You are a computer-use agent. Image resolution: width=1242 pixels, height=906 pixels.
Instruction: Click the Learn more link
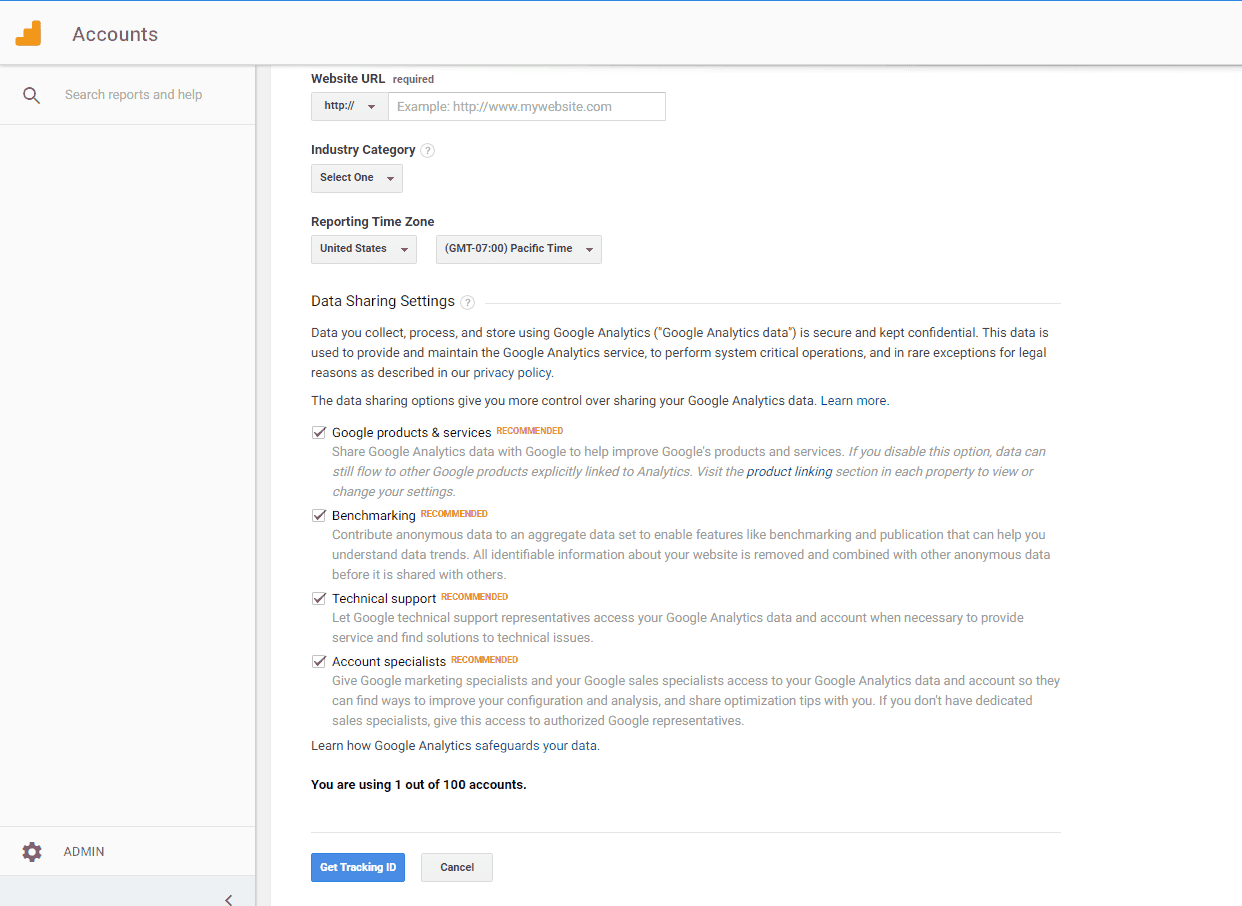[x=853, y=401]
